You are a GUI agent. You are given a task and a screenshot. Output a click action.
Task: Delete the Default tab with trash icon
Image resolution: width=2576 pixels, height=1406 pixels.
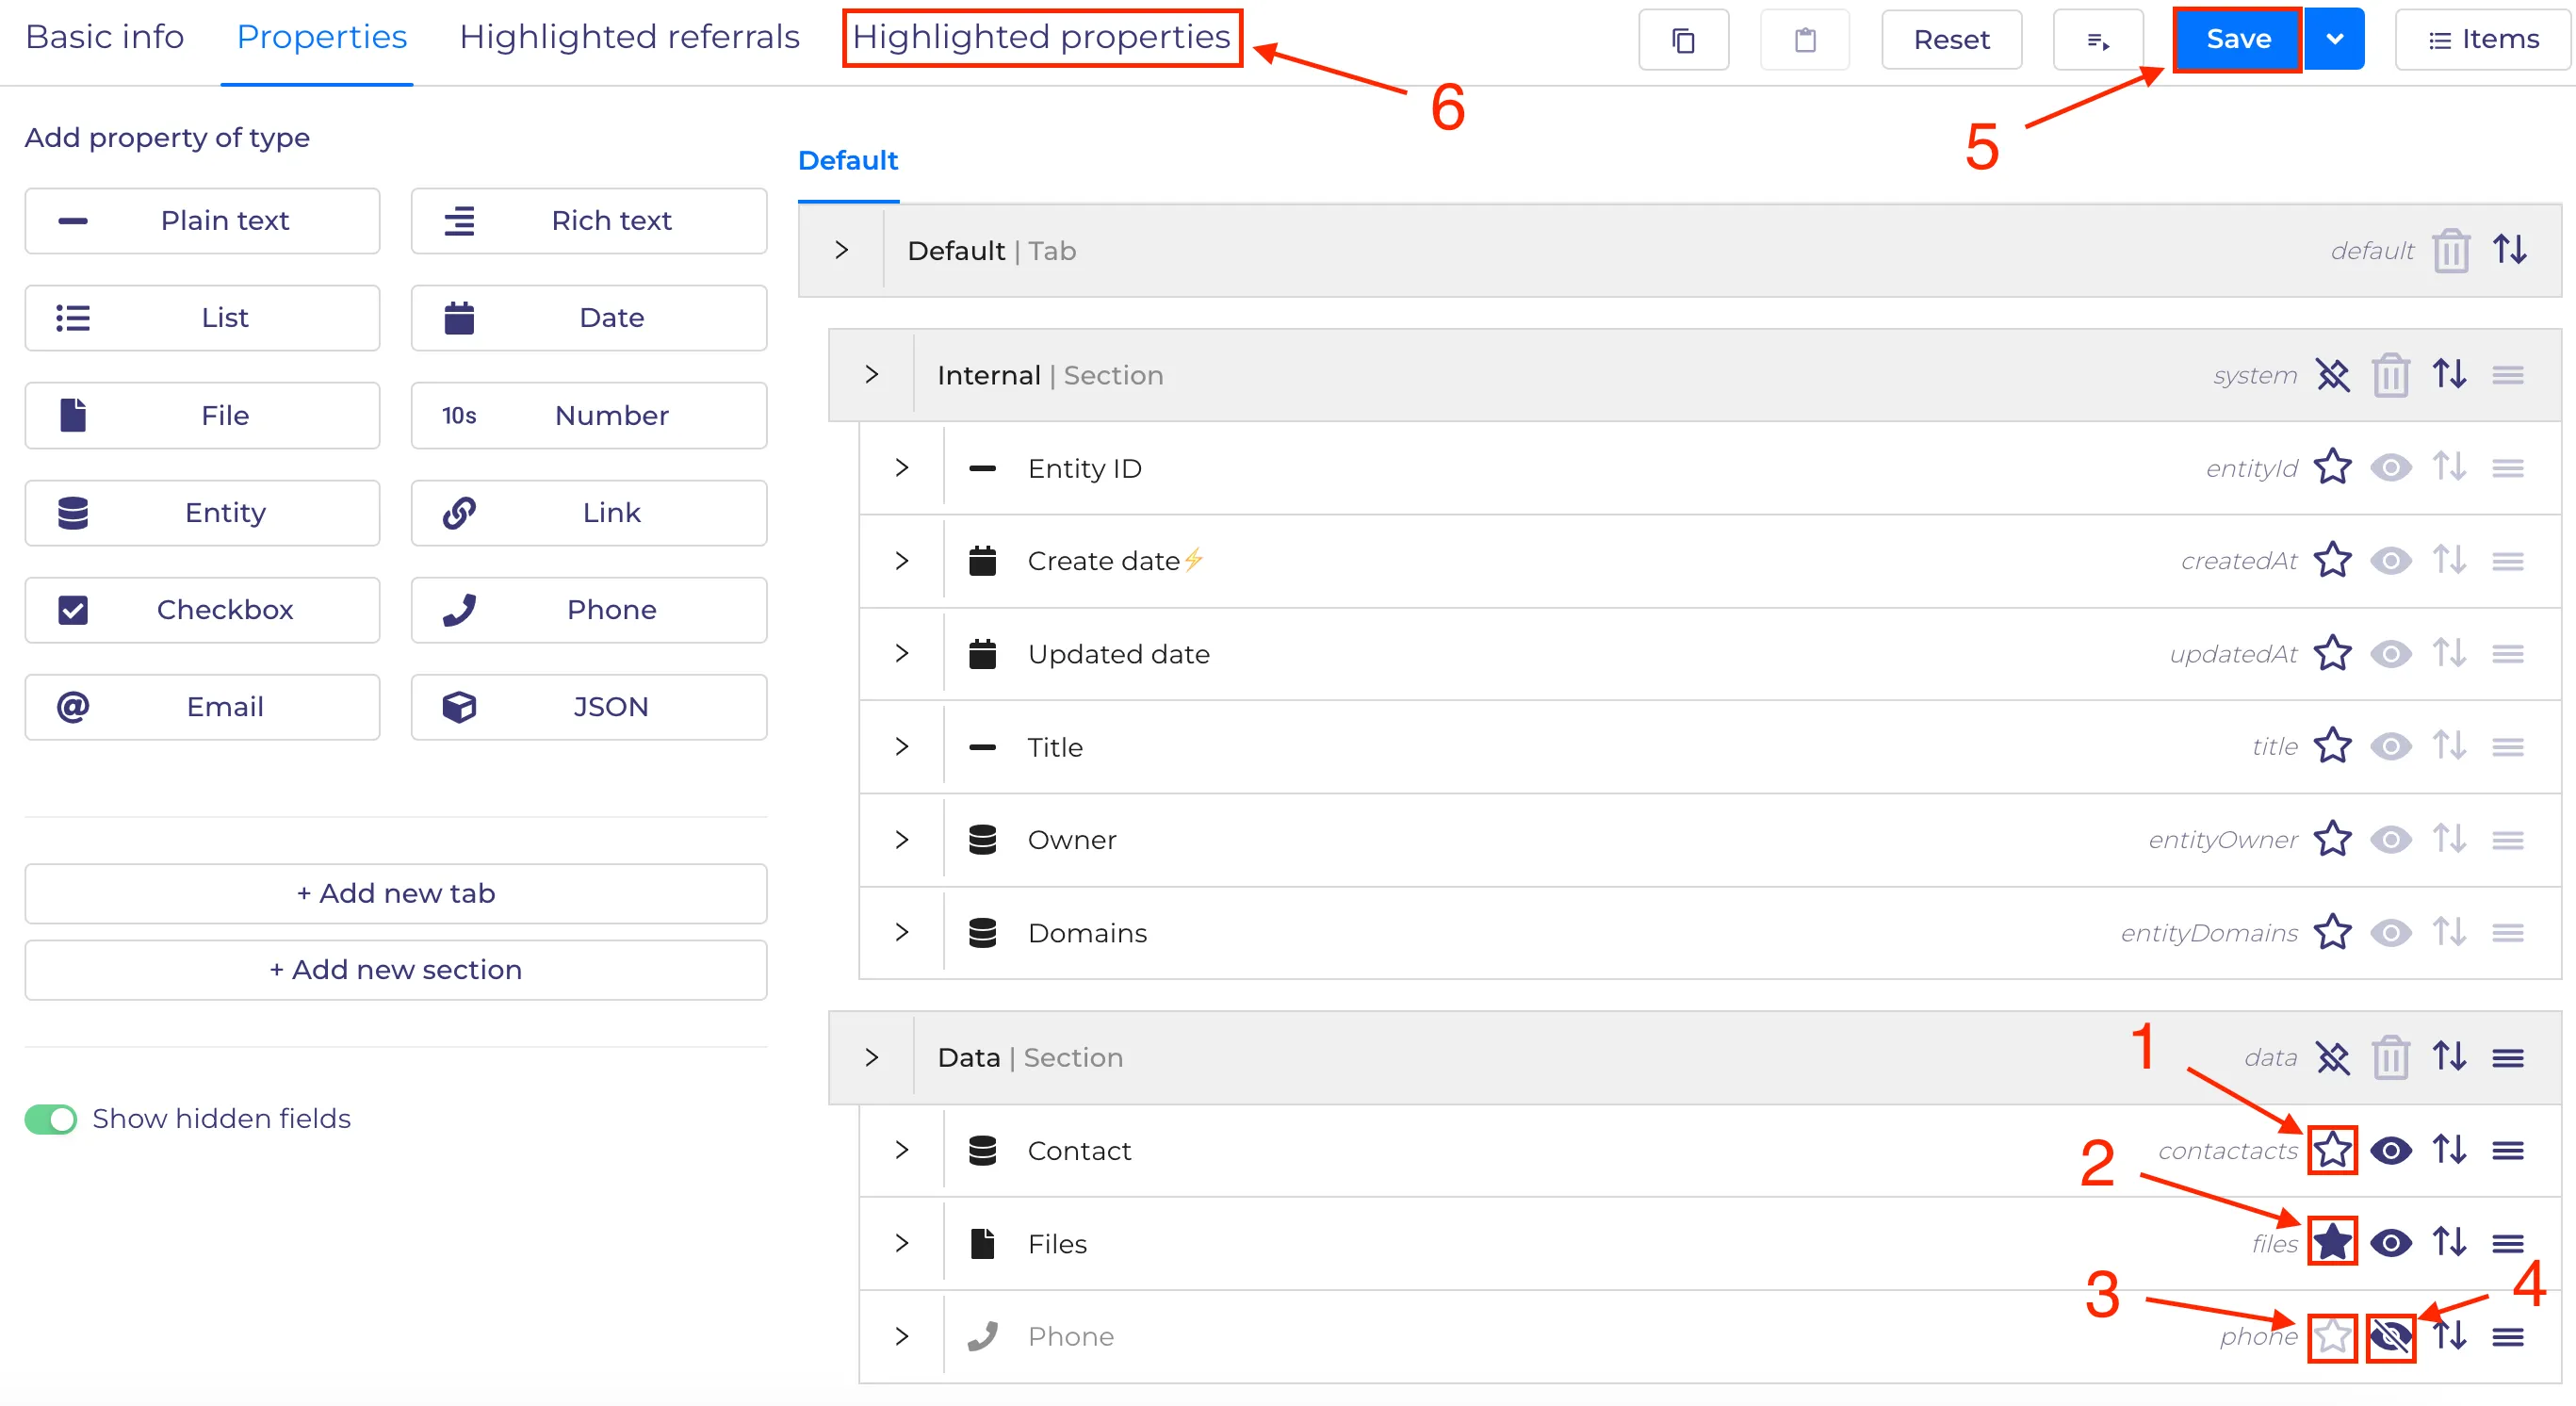pyautogui.click(x=2451, y=251)
